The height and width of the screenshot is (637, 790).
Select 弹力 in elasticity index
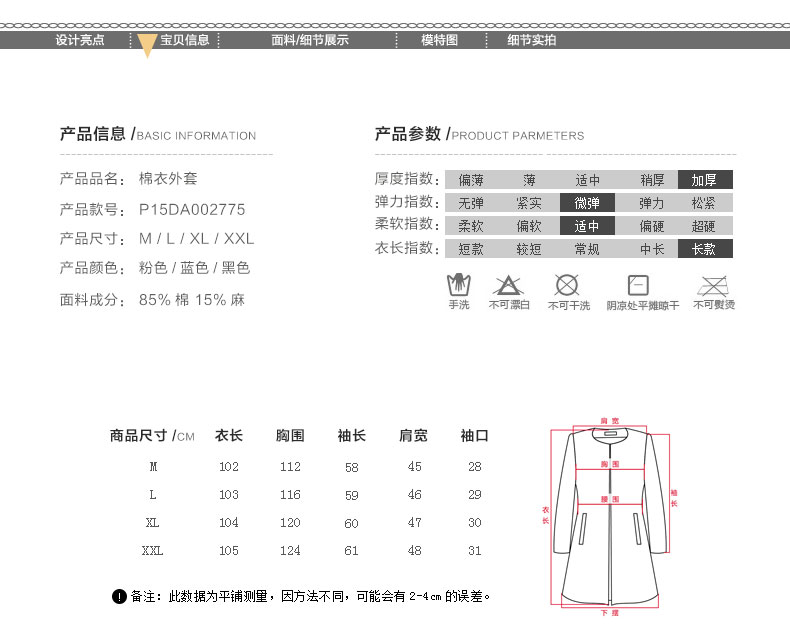coord(652,203)
